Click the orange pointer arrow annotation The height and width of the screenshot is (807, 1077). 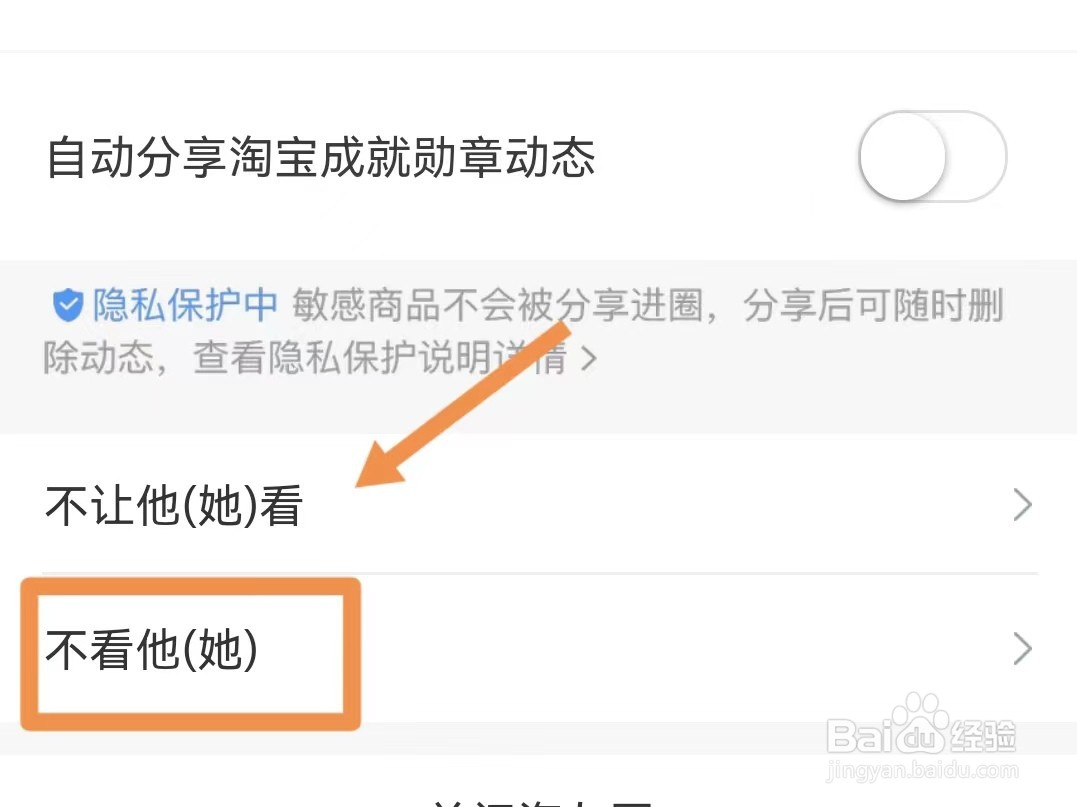click(462, 405)
